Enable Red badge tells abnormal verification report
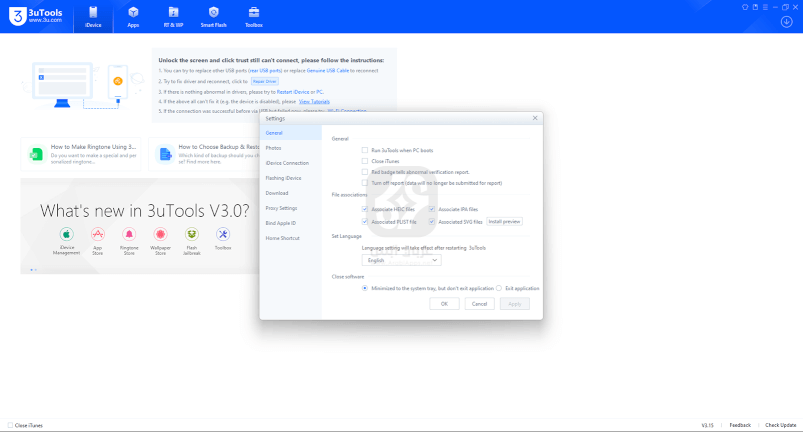The height and width of the screenshot is (432, 803). pyautogui.click(x=365, y=172)
